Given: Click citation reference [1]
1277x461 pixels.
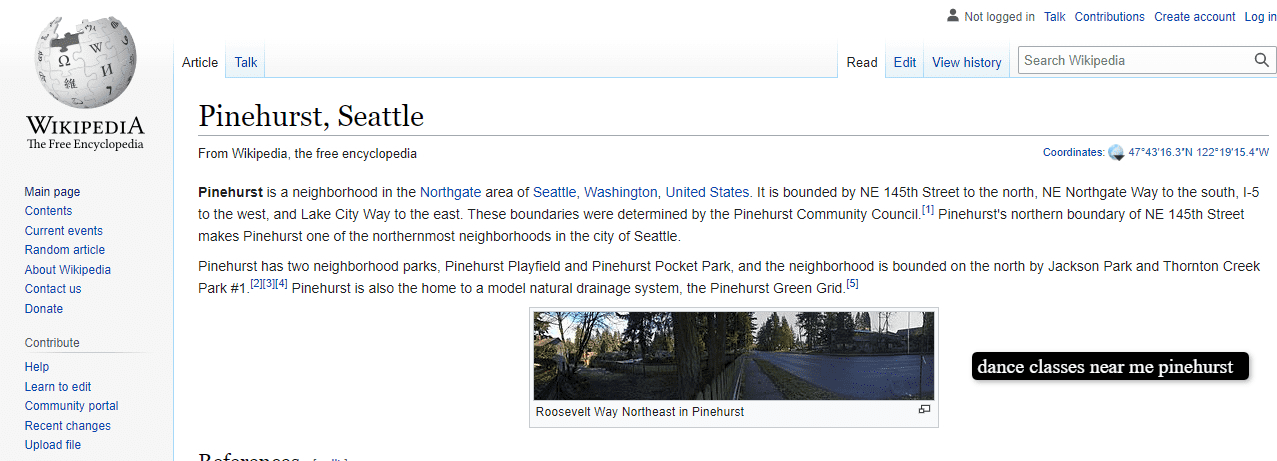Looking at the screenshot, I should click(928, 210).
